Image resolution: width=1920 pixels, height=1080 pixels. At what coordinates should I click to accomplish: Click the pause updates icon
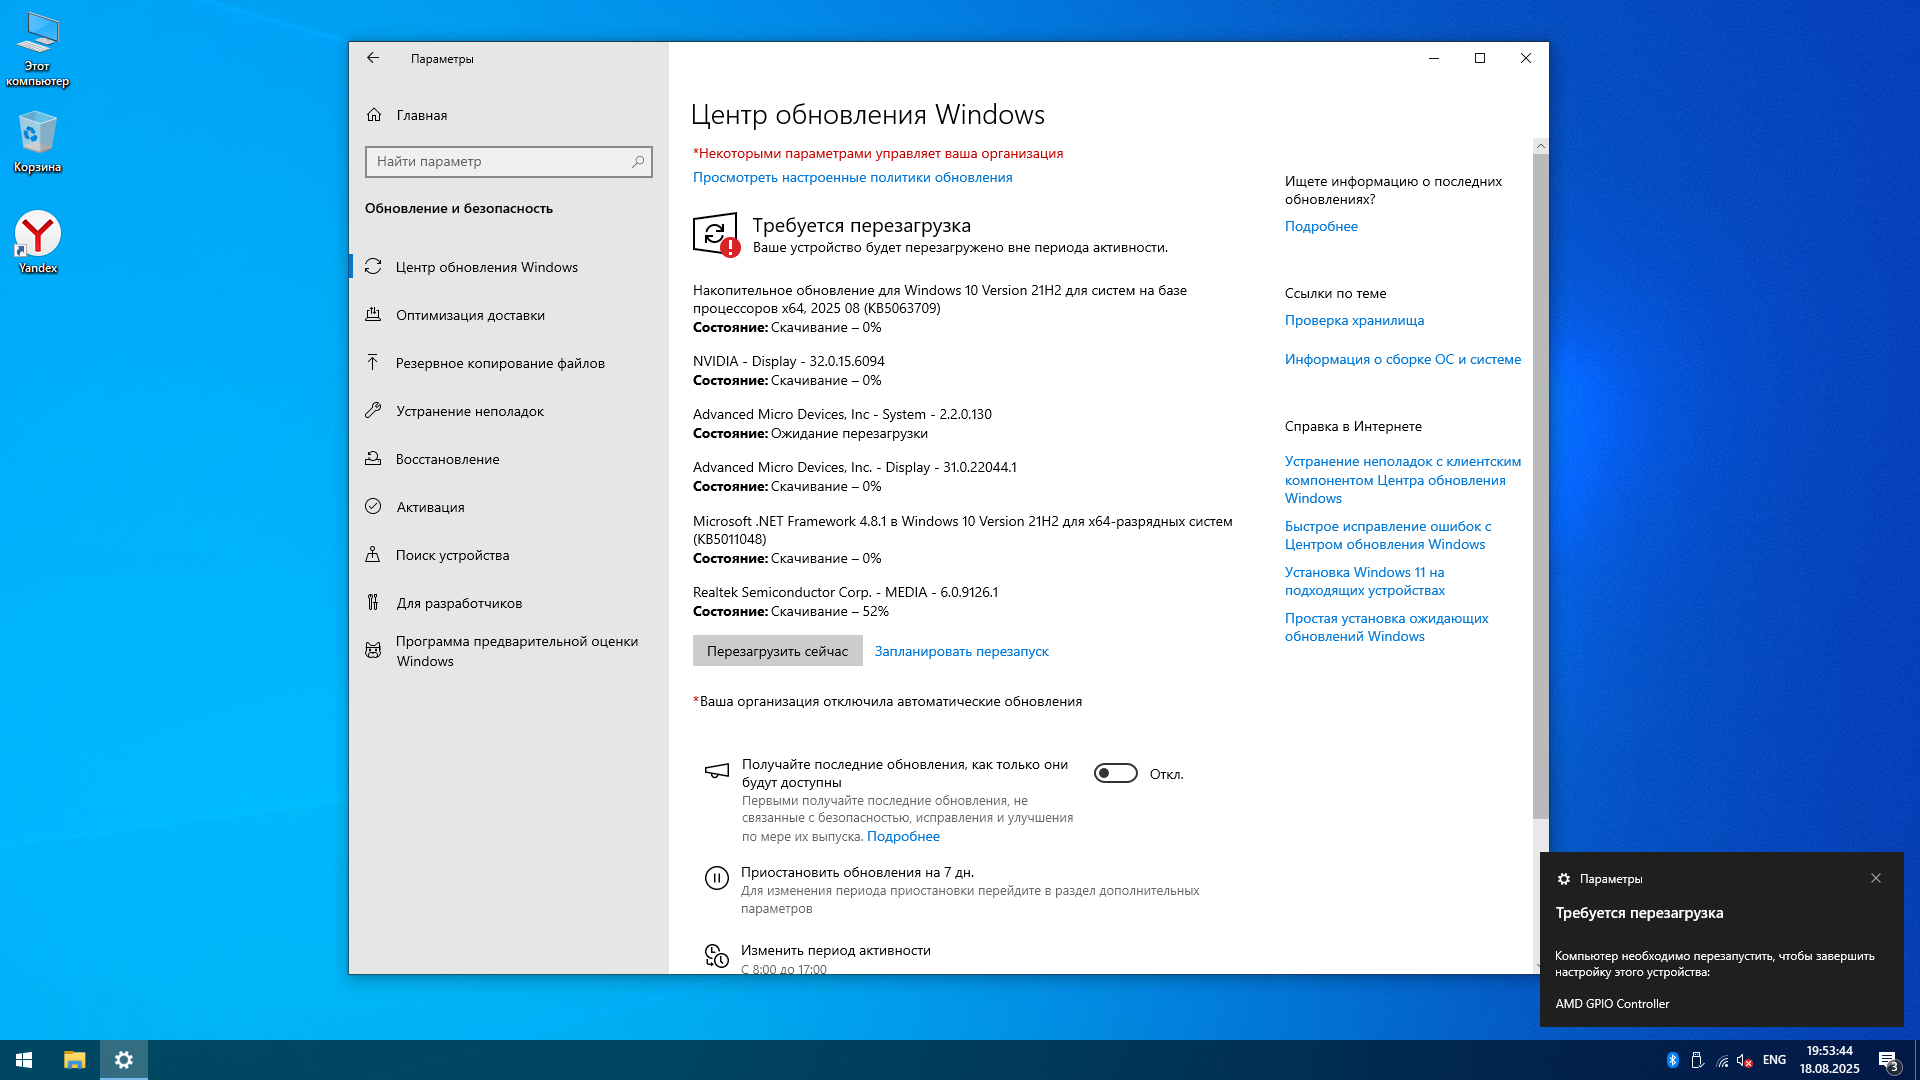coord(716,878)
